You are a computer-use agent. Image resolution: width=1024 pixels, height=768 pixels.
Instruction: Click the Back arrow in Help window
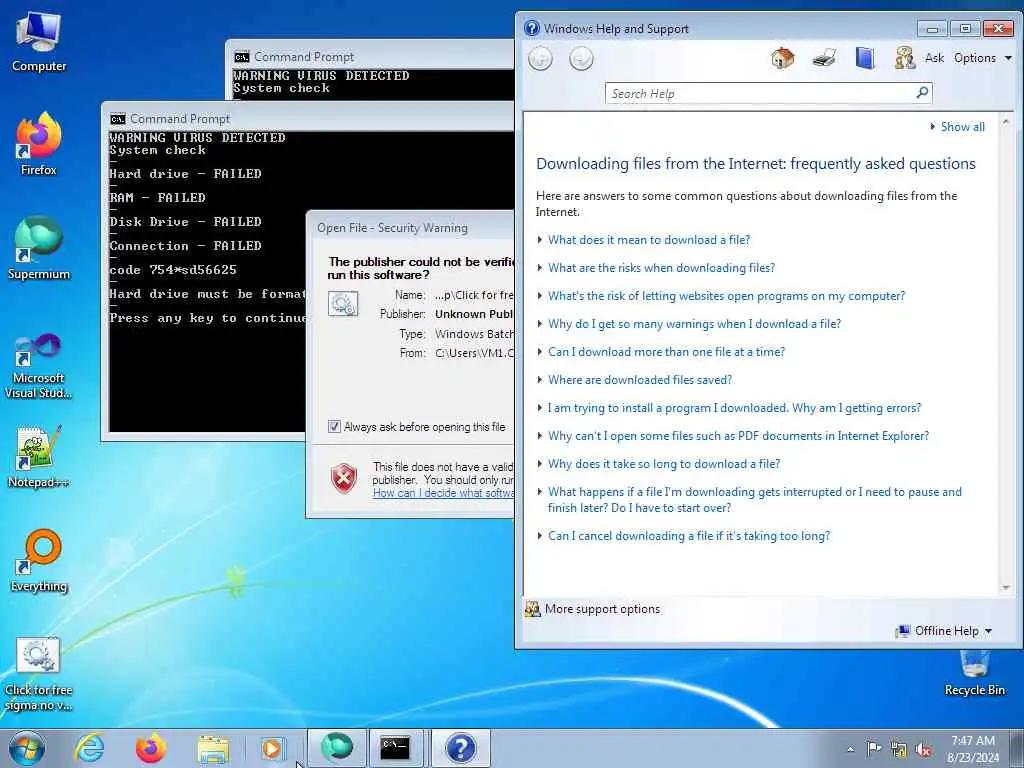point(540,59)
